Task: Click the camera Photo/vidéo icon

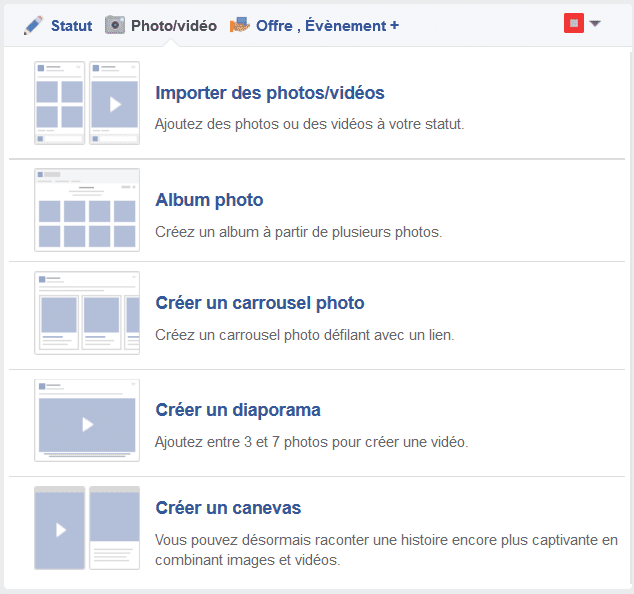Action: (x=115, y=25)
